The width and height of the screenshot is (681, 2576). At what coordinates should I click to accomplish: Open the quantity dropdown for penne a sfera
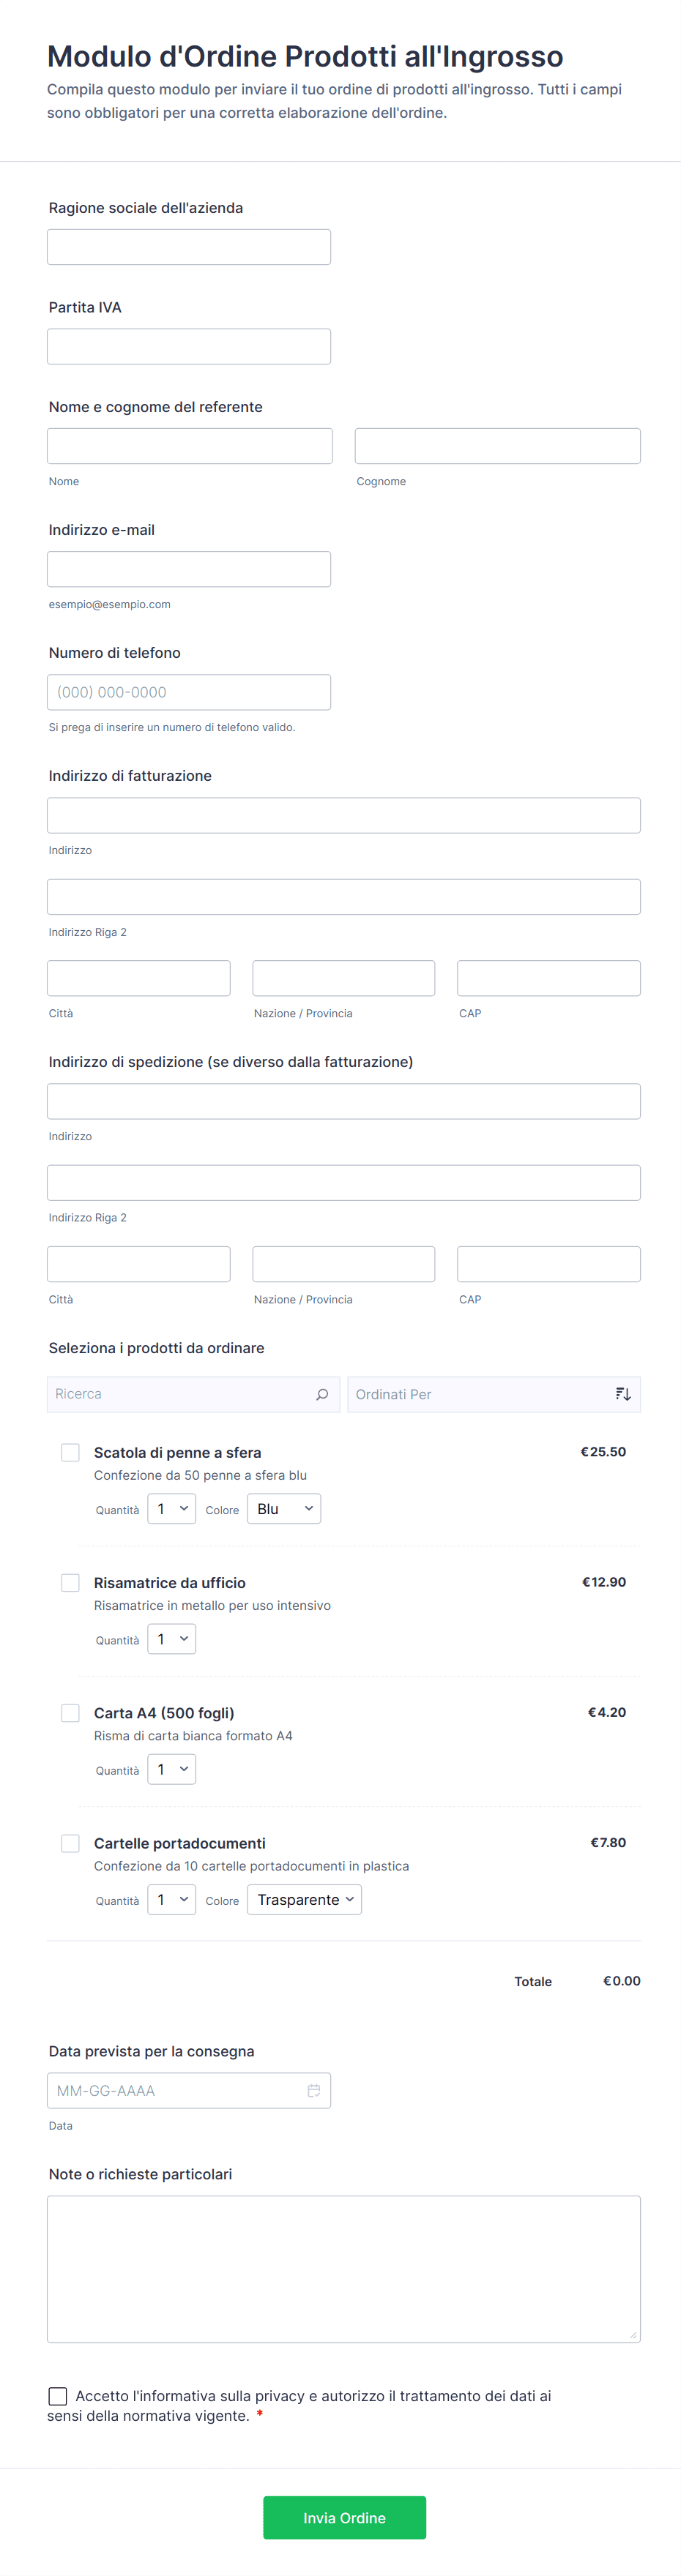pyautogui.click(x=171, y=1508)
